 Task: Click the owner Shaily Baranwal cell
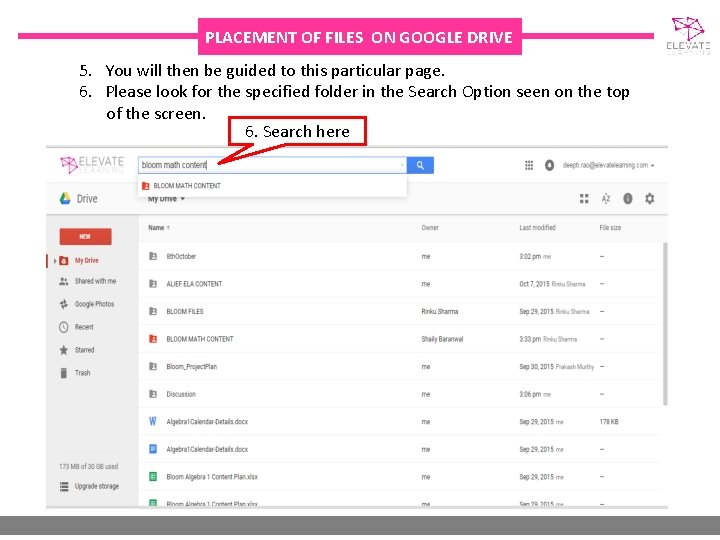pos(442,339)
